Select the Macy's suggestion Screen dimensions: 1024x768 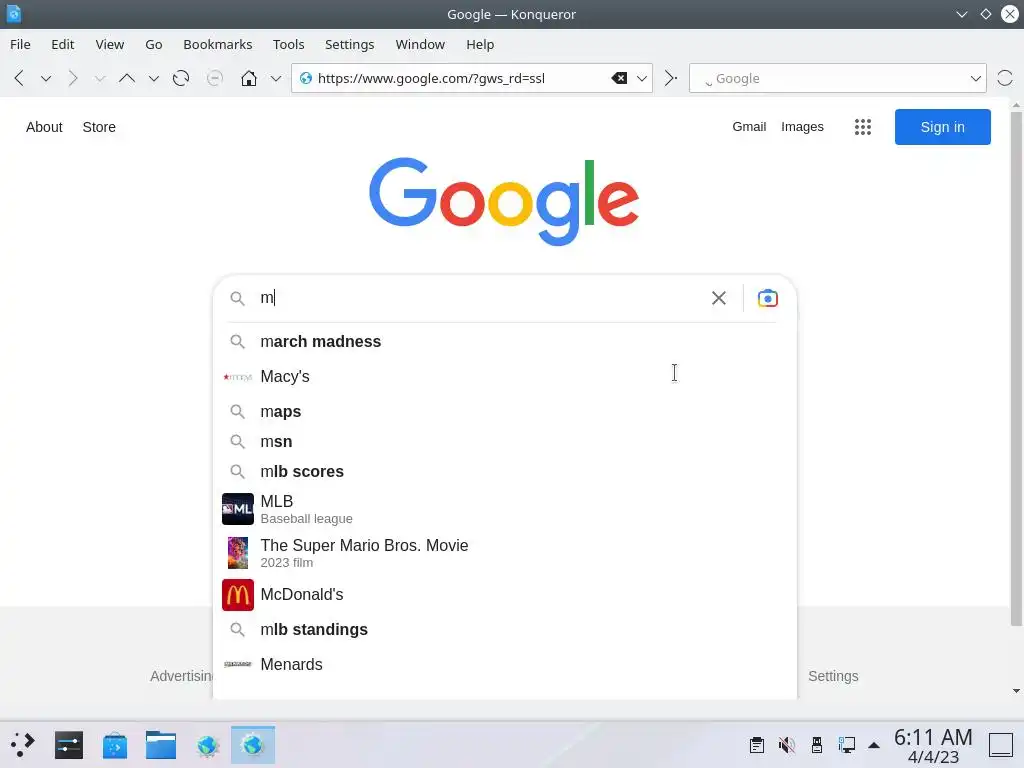point(504,377)
